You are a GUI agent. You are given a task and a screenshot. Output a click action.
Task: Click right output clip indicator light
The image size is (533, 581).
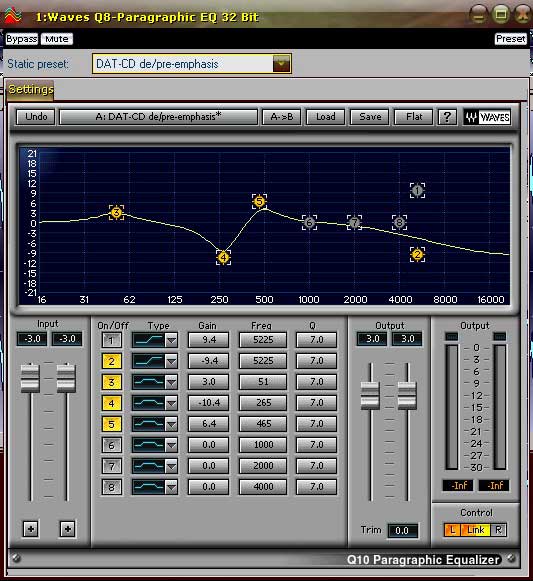click(x=500, y=336)
